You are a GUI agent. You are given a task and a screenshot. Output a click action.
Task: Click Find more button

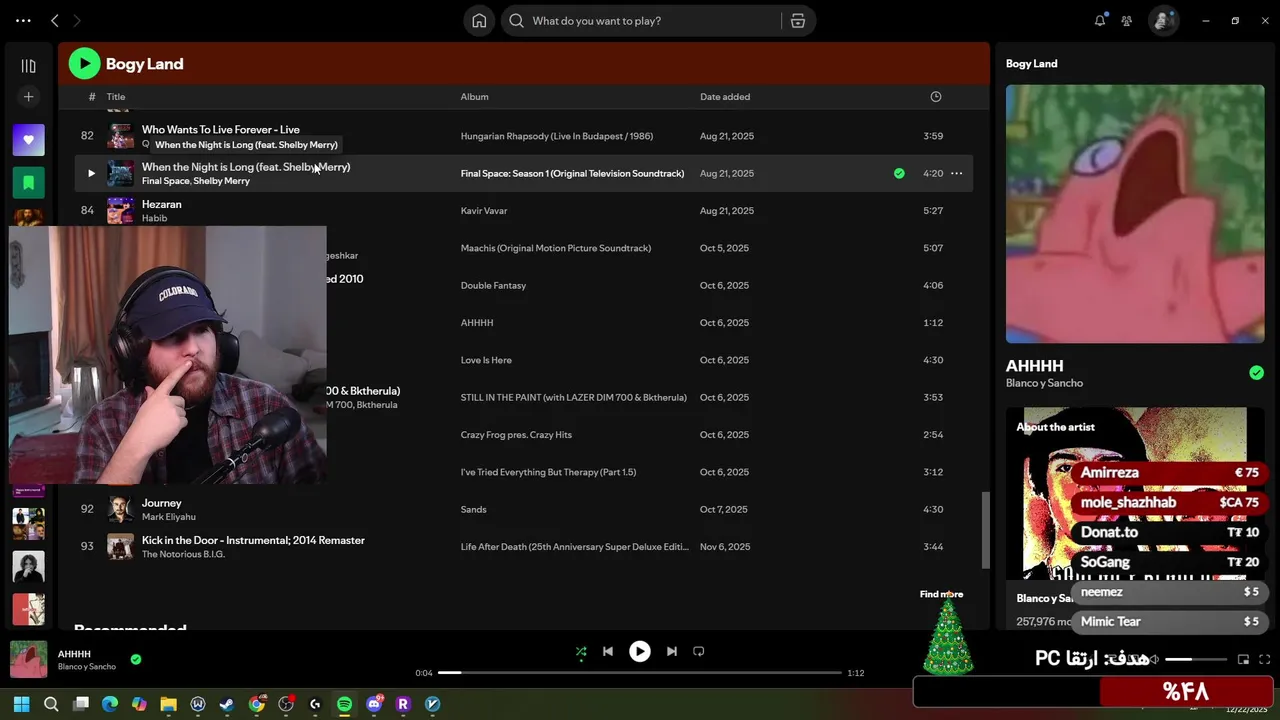click(x=941, y=594)
